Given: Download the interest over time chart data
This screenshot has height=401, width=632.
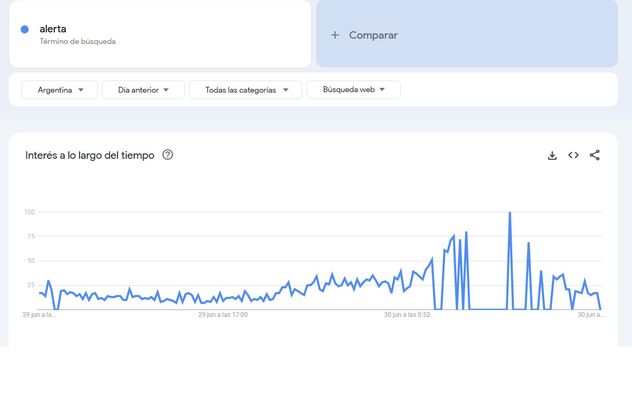Looking at the screenshot, I should (552, 156).
